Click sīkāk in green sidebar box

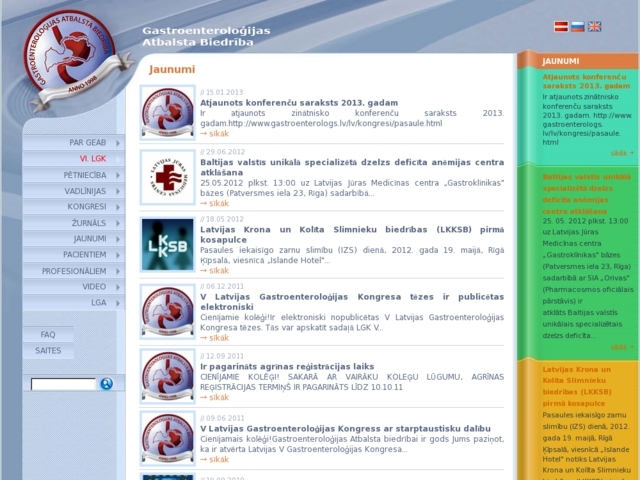(x=622, y=347)
